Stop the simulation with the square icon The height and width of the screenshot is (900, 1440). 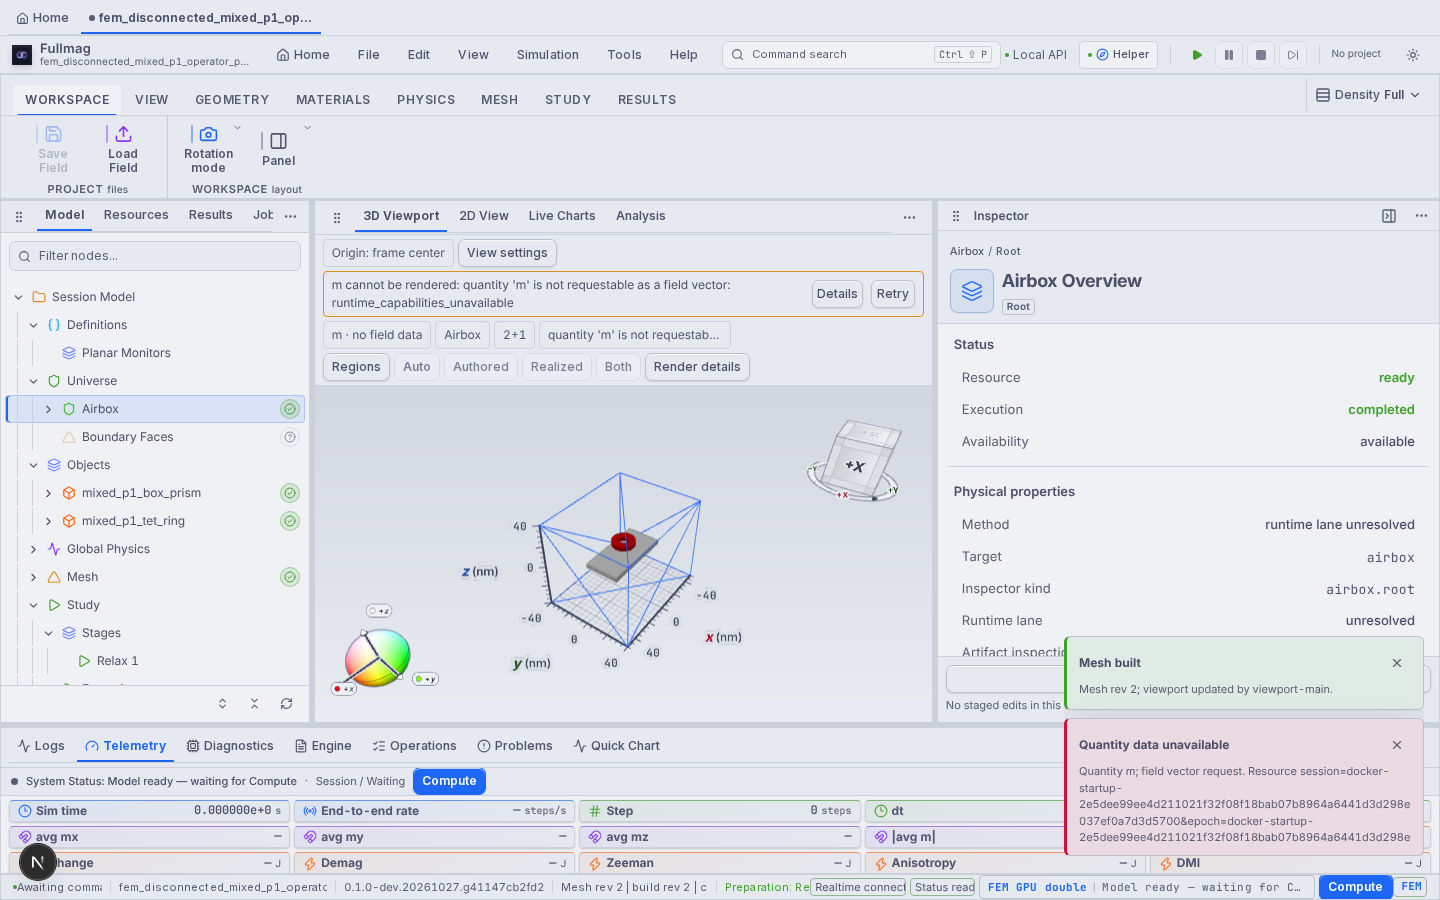tap(1261, 55)
